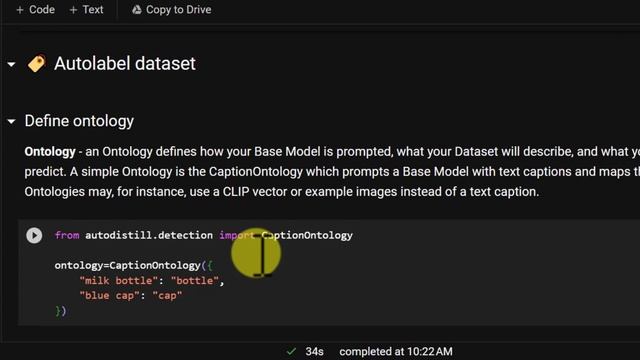The width and height of the screenshot is (640, 360).
Task: Click completed at 10:22 AM status text
Action: [396, 351]
